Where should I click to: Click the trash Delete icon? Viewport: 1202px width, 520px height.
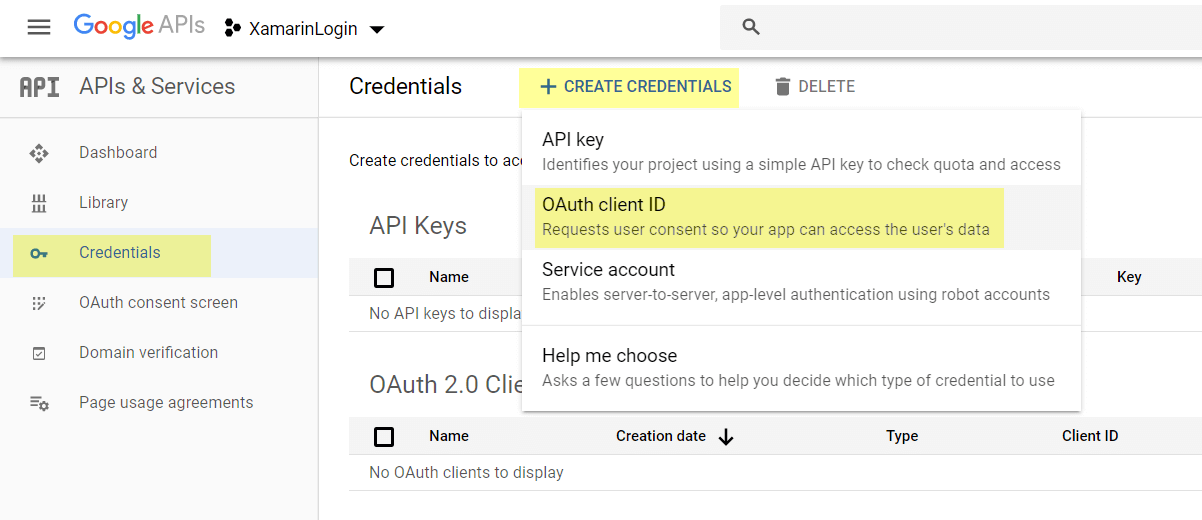(783, 87)
